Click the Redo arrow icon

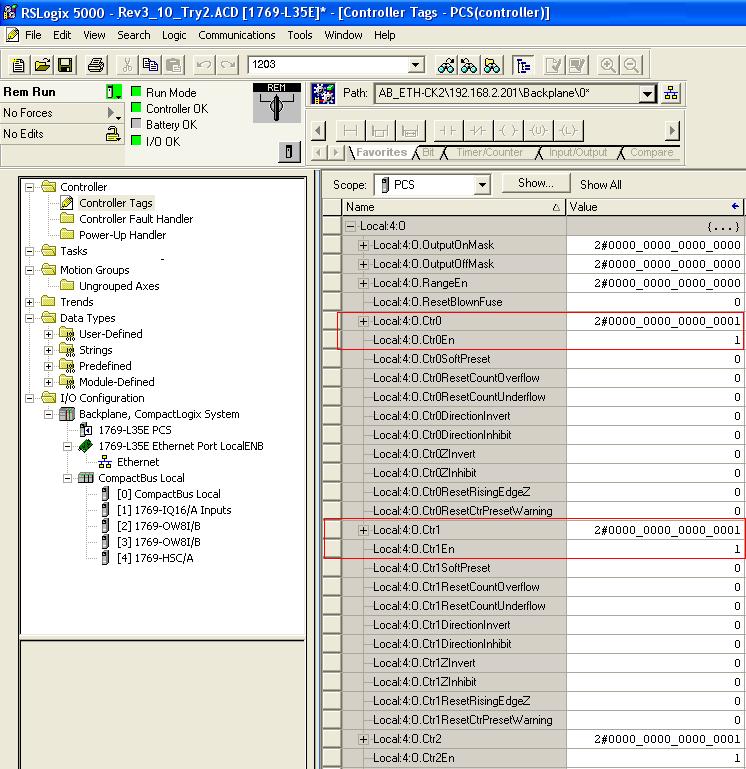coord(228,65)
